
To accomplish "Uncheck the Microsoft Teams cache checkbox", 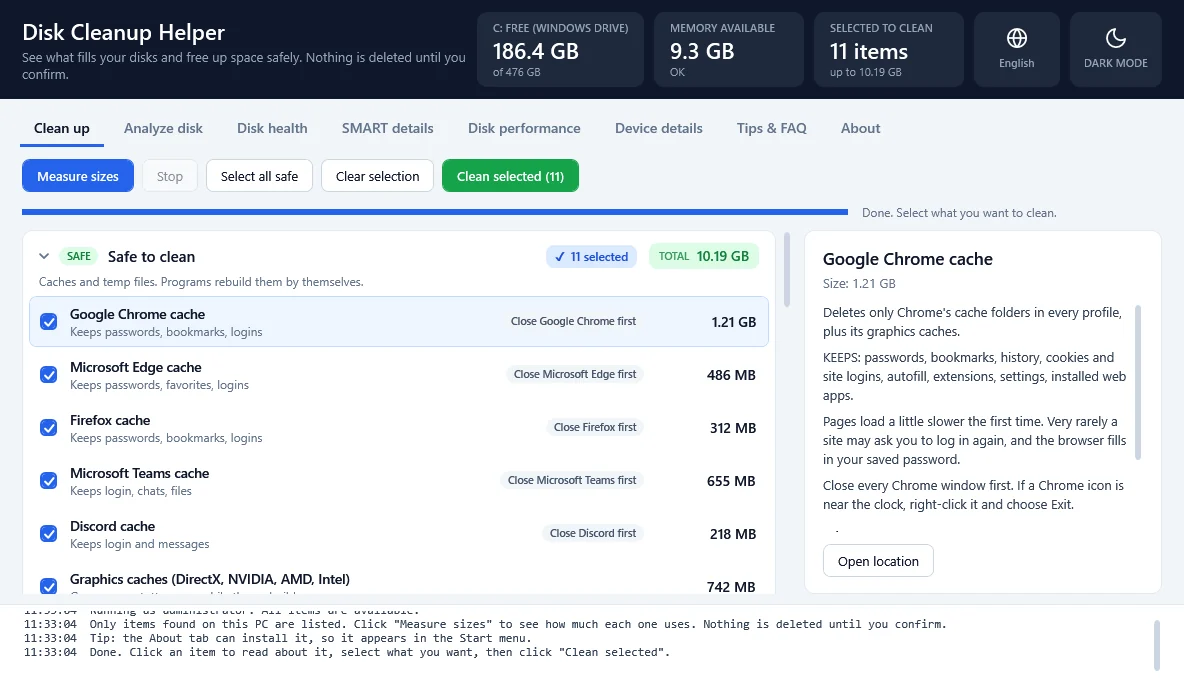I will click(x=48, y=480).
